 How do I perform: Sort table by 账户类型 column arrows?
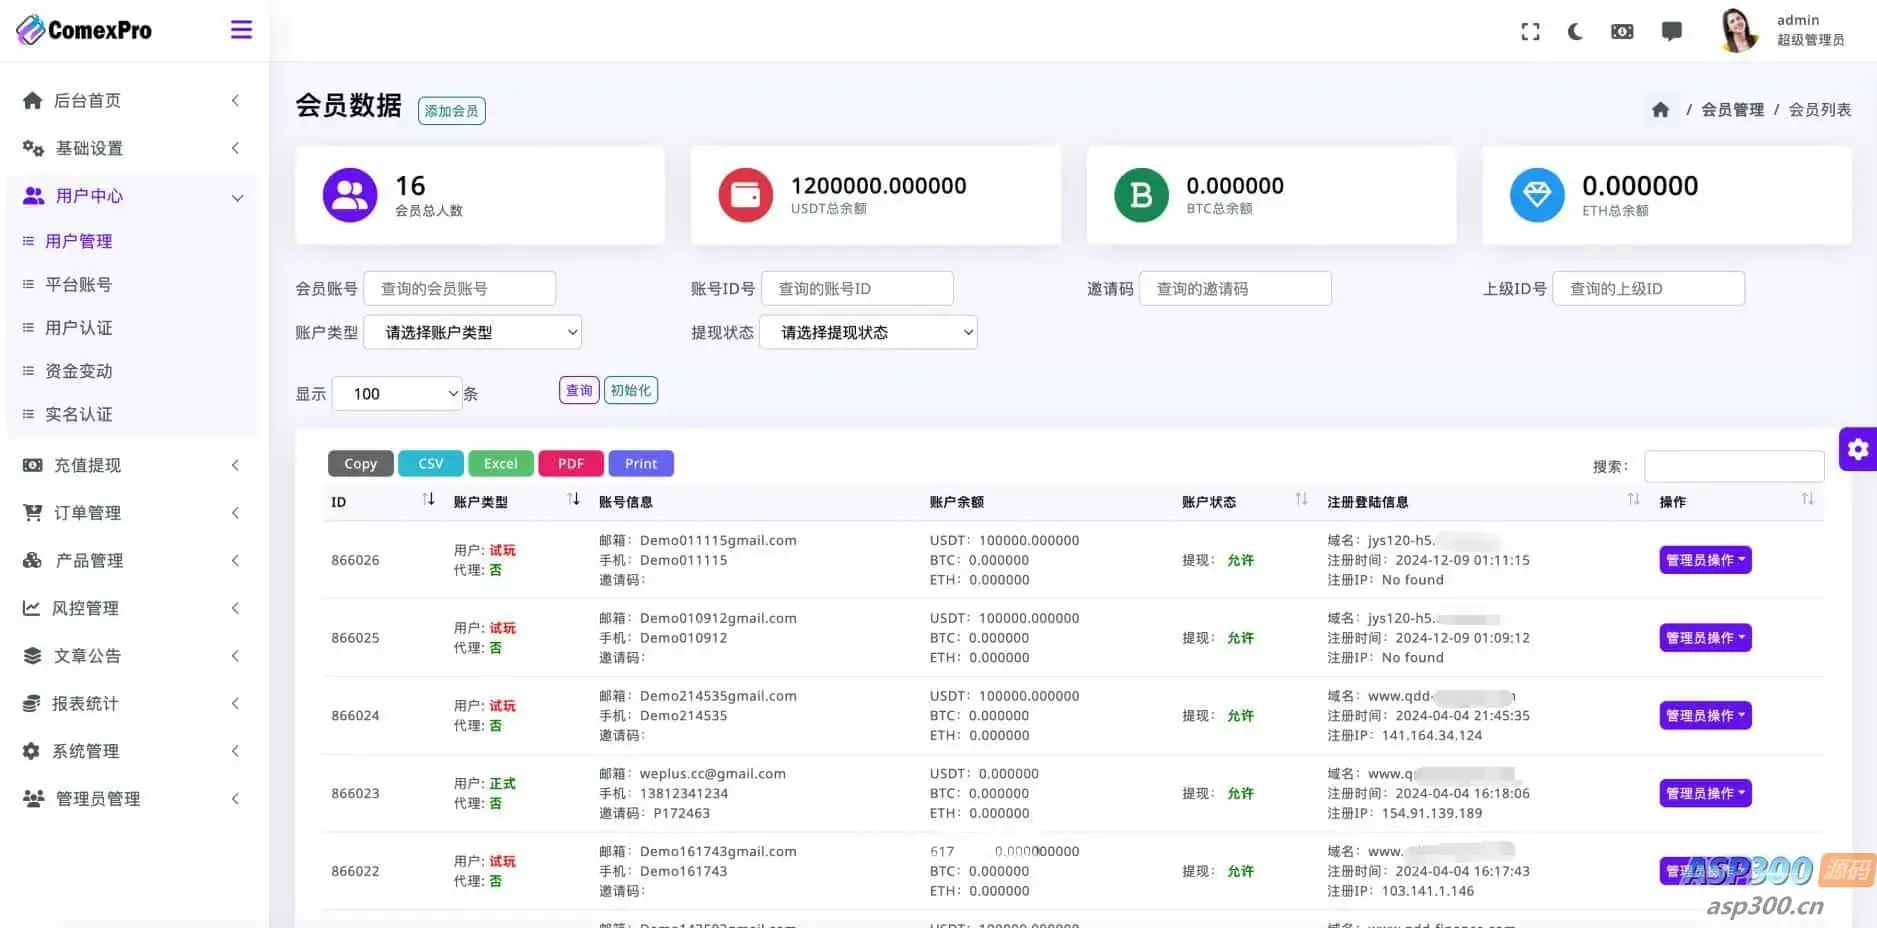click(573, 499)
